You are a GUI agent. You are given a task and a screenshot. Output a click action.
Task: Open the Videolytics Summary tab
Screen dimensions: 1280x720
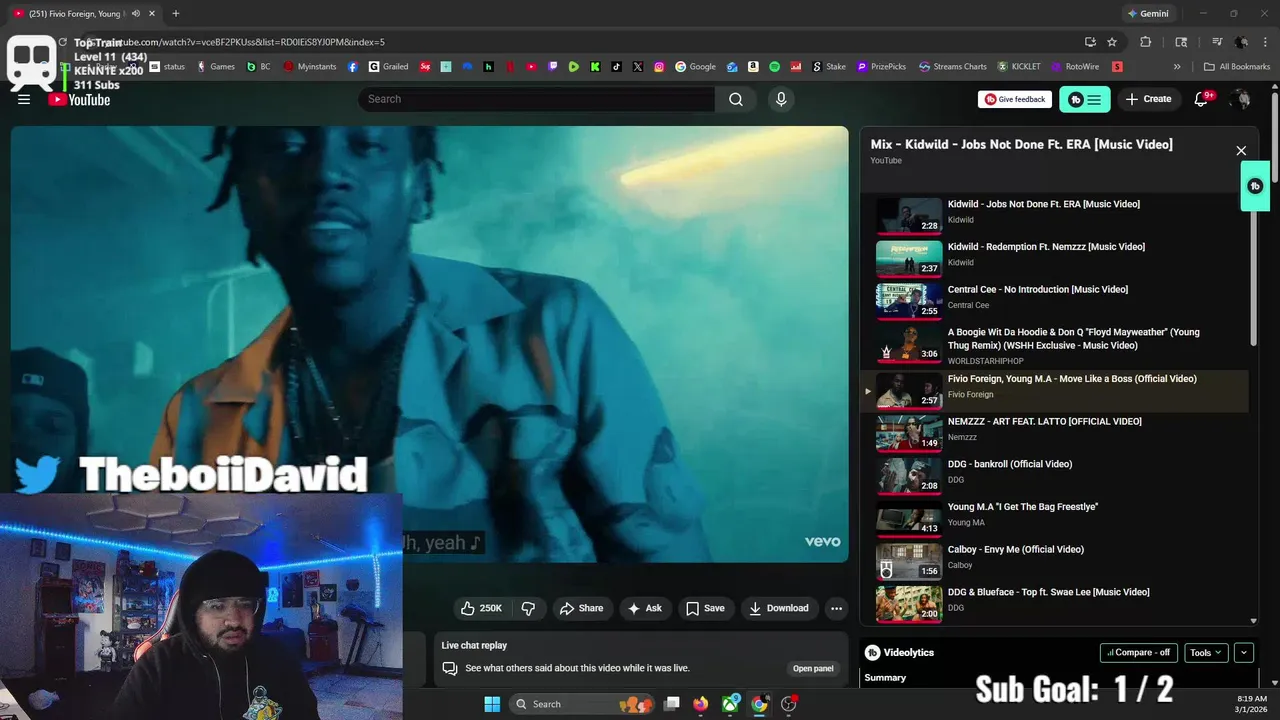(x=885, y=678)
